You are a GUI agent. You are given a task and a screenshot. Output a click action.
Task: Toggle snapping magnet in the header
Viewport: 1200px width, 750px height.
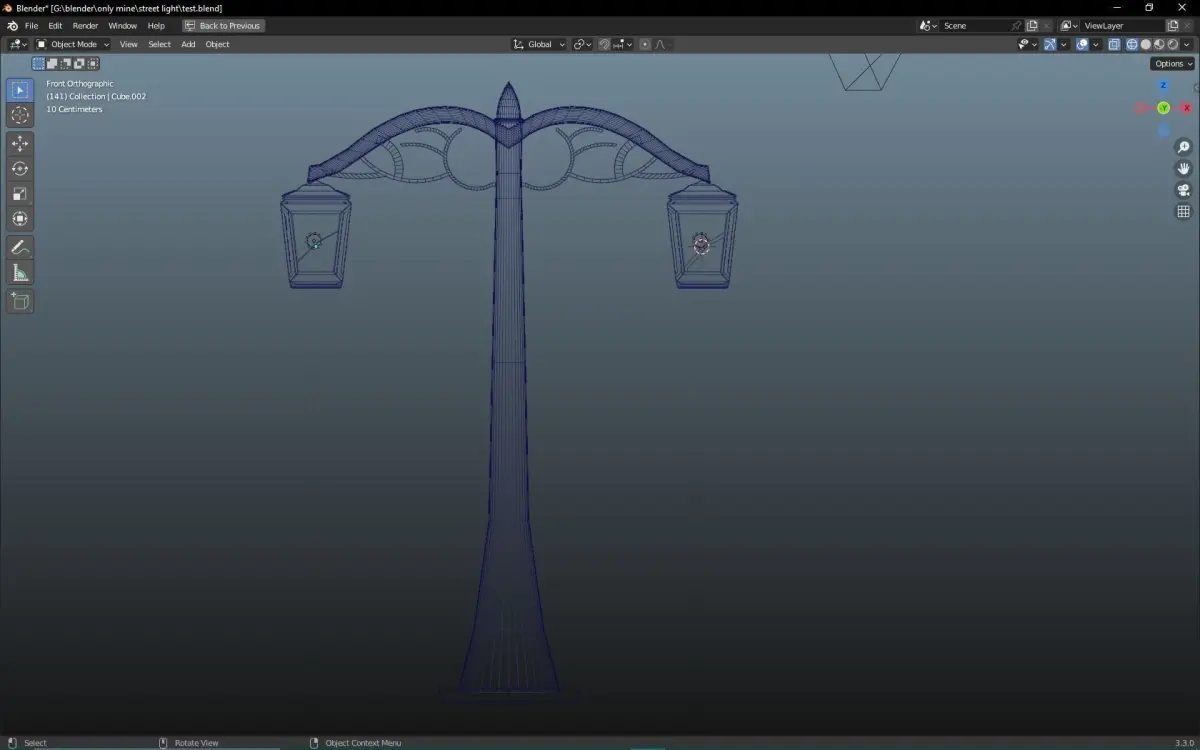(604, 44)
